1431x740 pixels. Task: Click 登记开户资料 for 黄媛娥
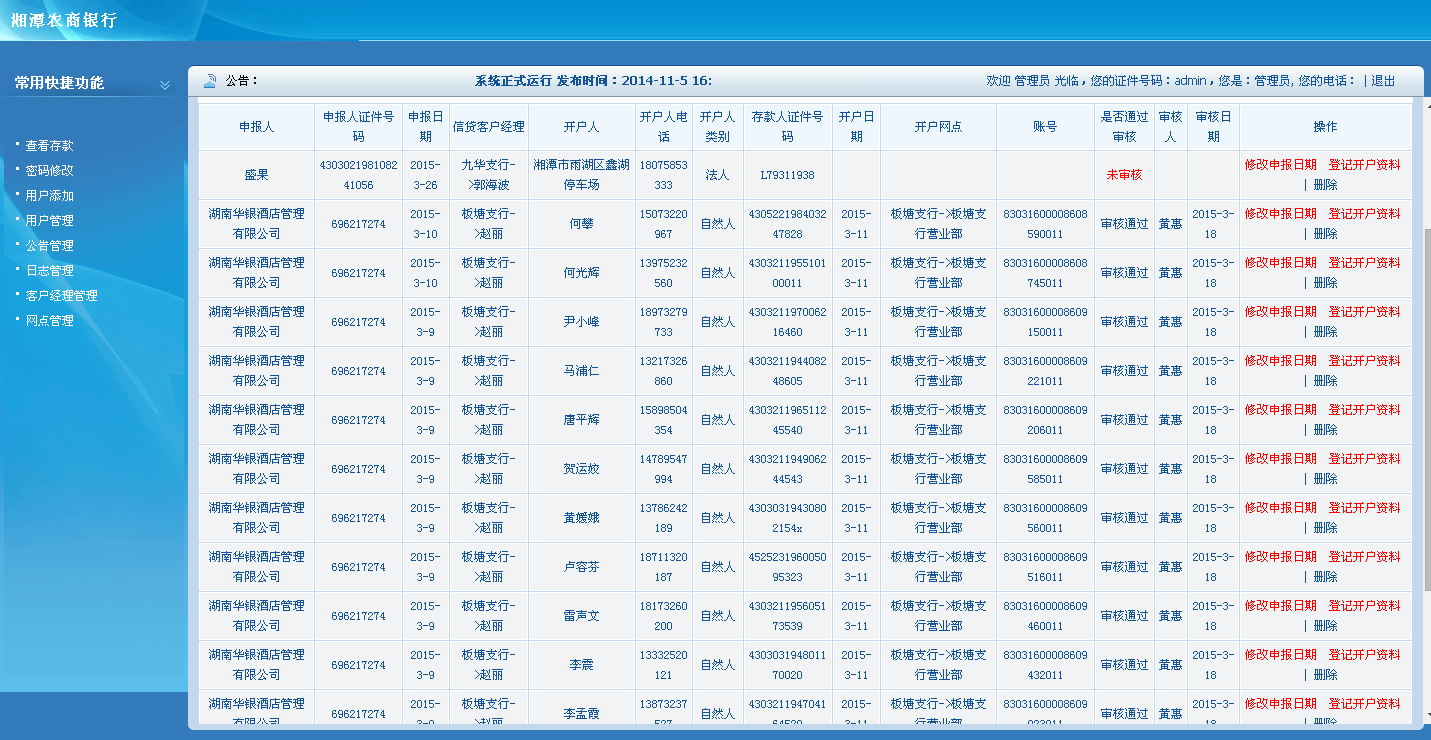[1365, 508]
